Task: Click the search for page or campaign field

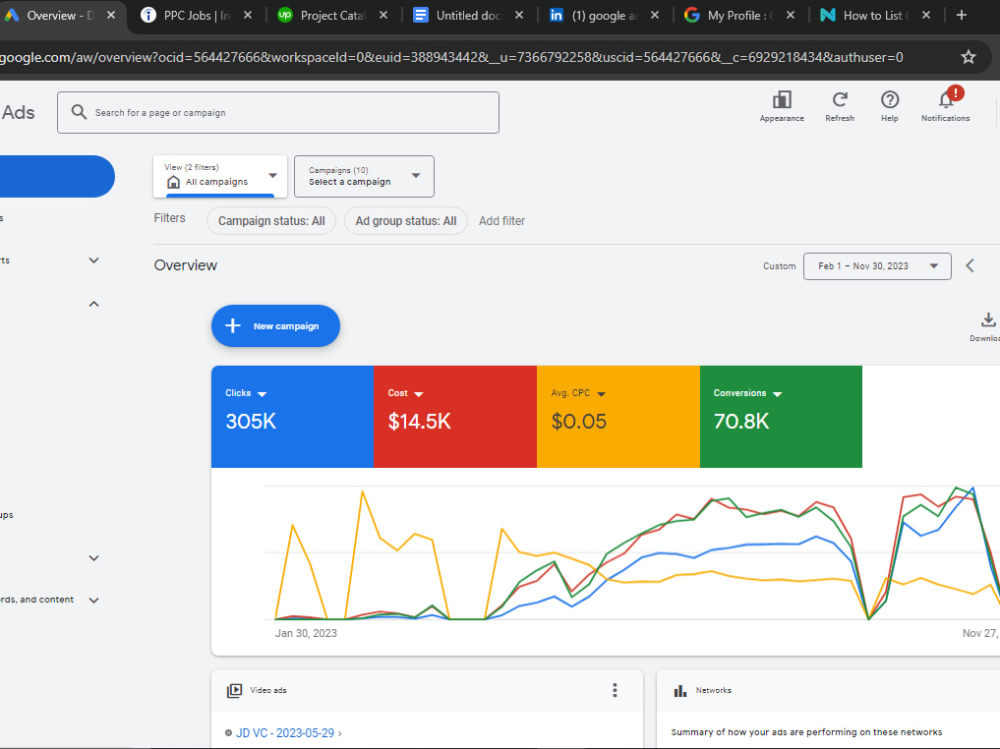Action: click(x=278, y=112)
